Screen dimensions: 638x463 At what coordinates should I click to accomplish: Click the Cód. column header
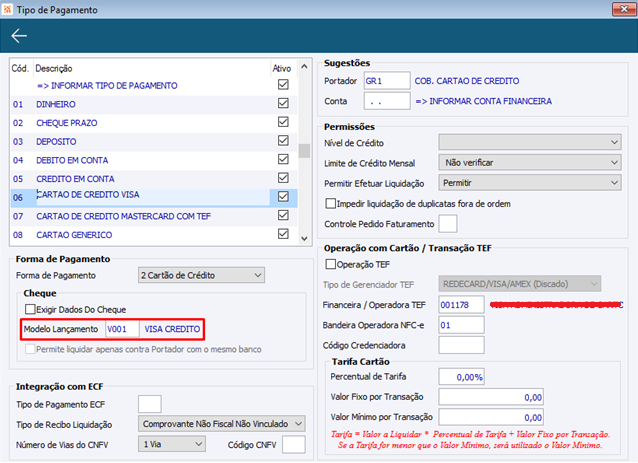point(20,68)
